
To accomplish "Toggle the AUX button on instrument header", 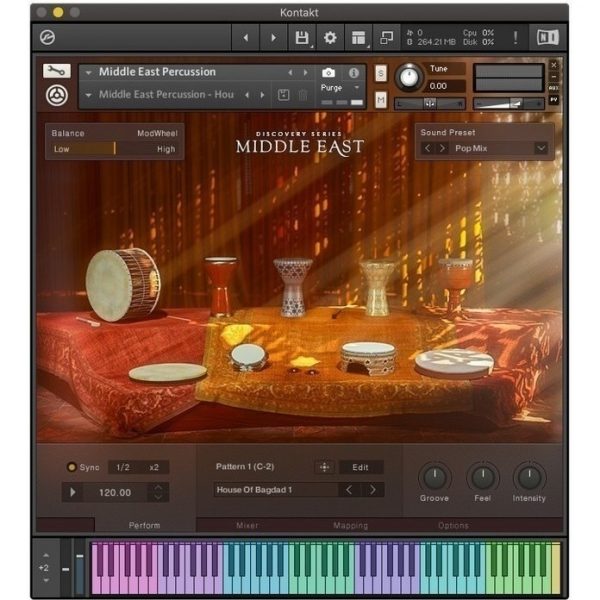I will point(554,88).
